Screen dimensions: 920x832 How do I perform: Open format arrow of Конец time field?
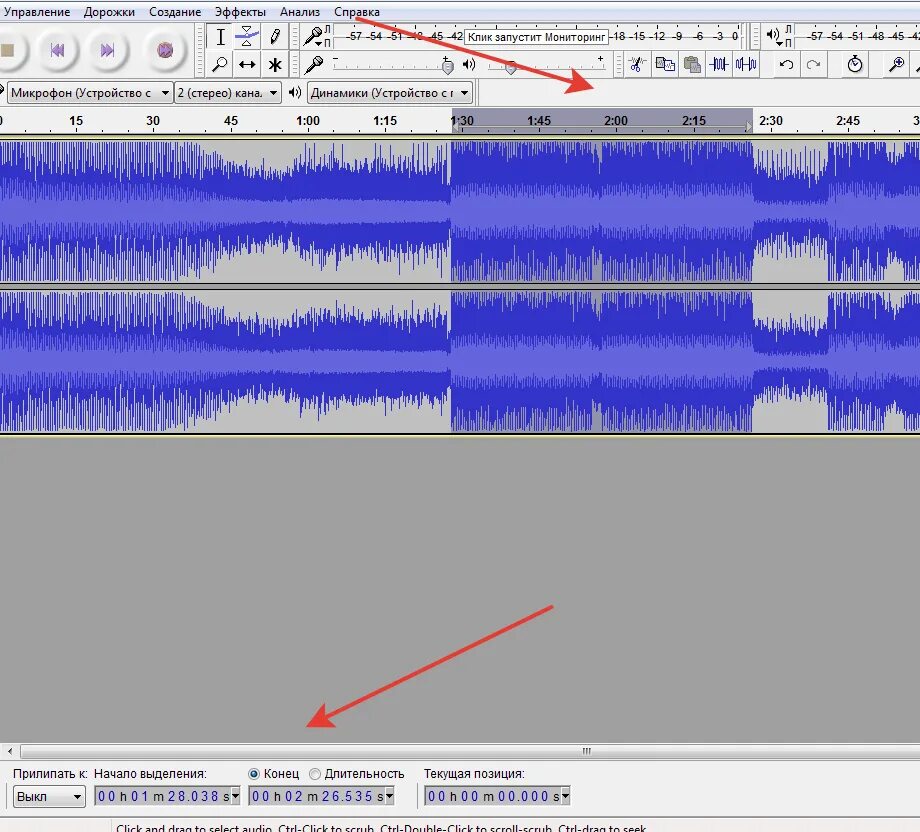click(x=390, y=796)
